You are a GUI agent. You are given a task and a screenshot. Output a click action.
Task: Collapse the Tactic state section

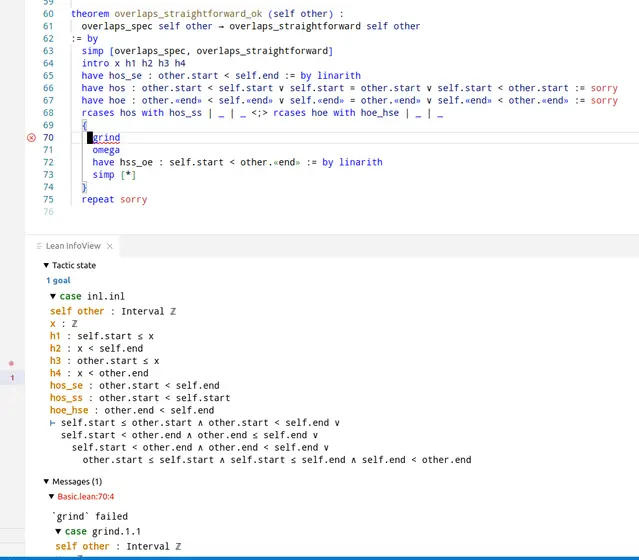46,265
